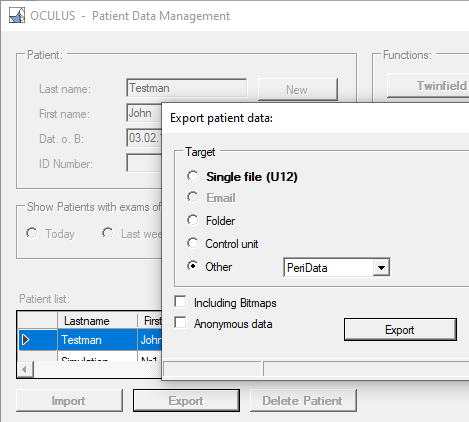Open the PeriData dropdown arrow
469x422 pixels.
click(381, 267)
